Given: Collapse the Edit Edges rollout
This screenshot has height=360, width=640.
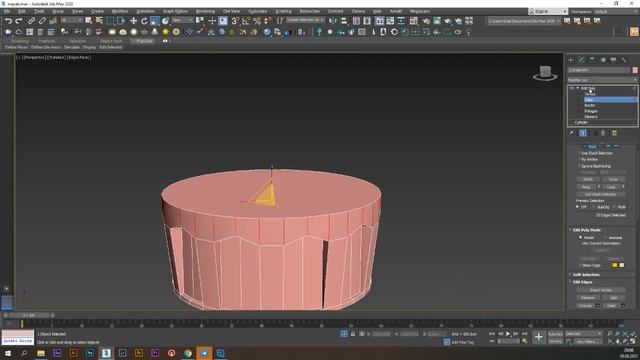Looking at the screenshot, I should [570, 282].
